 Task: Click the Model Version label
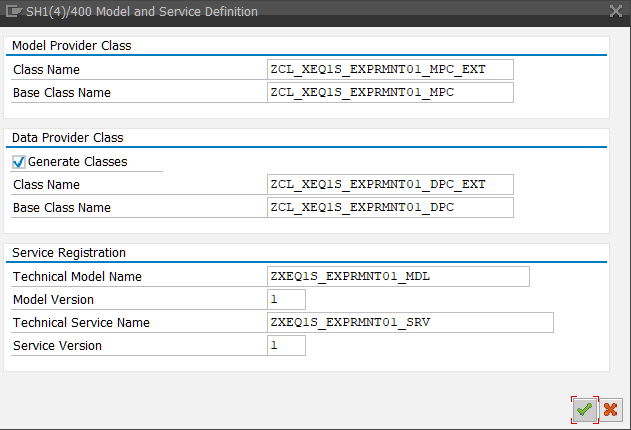pyautogui.click(x=54, y=300)
